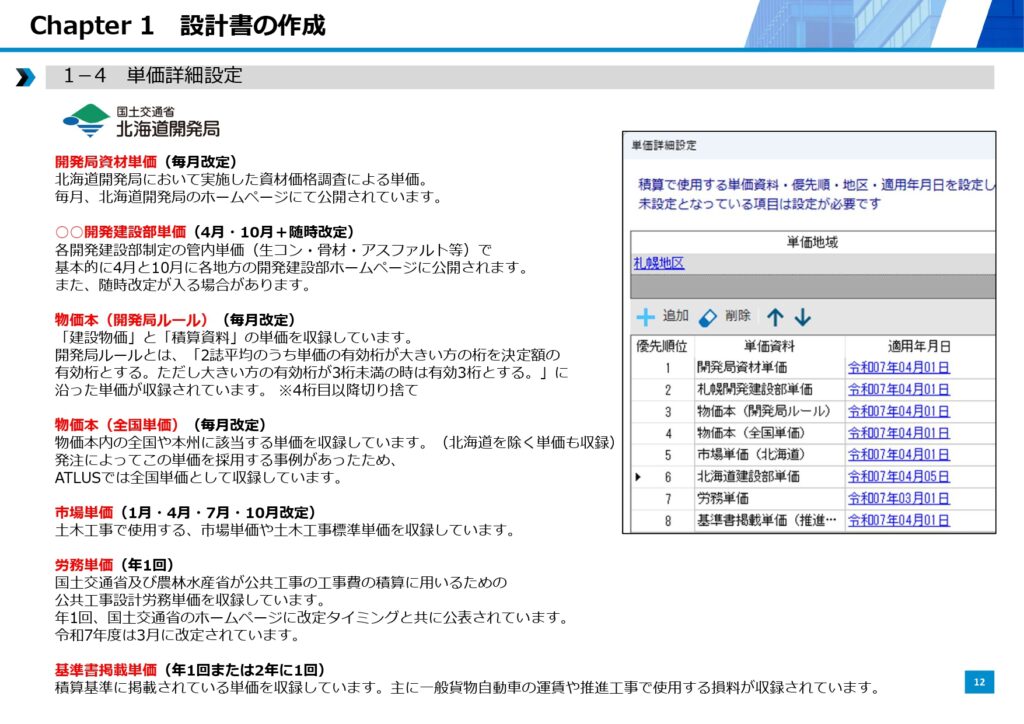Open the date link for 市場単価（北海道）
This screenshot has width=1024, height=724.
click(x=898, y=455)
